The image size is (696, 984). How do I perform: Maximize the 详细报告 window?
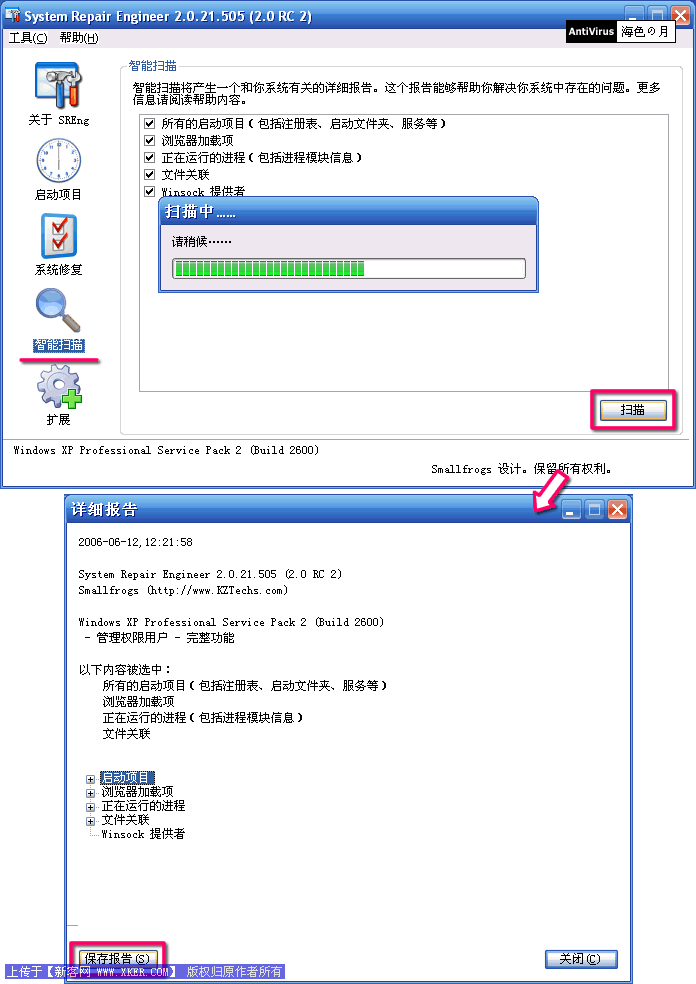pyautogui.click(x=594, y=510)
